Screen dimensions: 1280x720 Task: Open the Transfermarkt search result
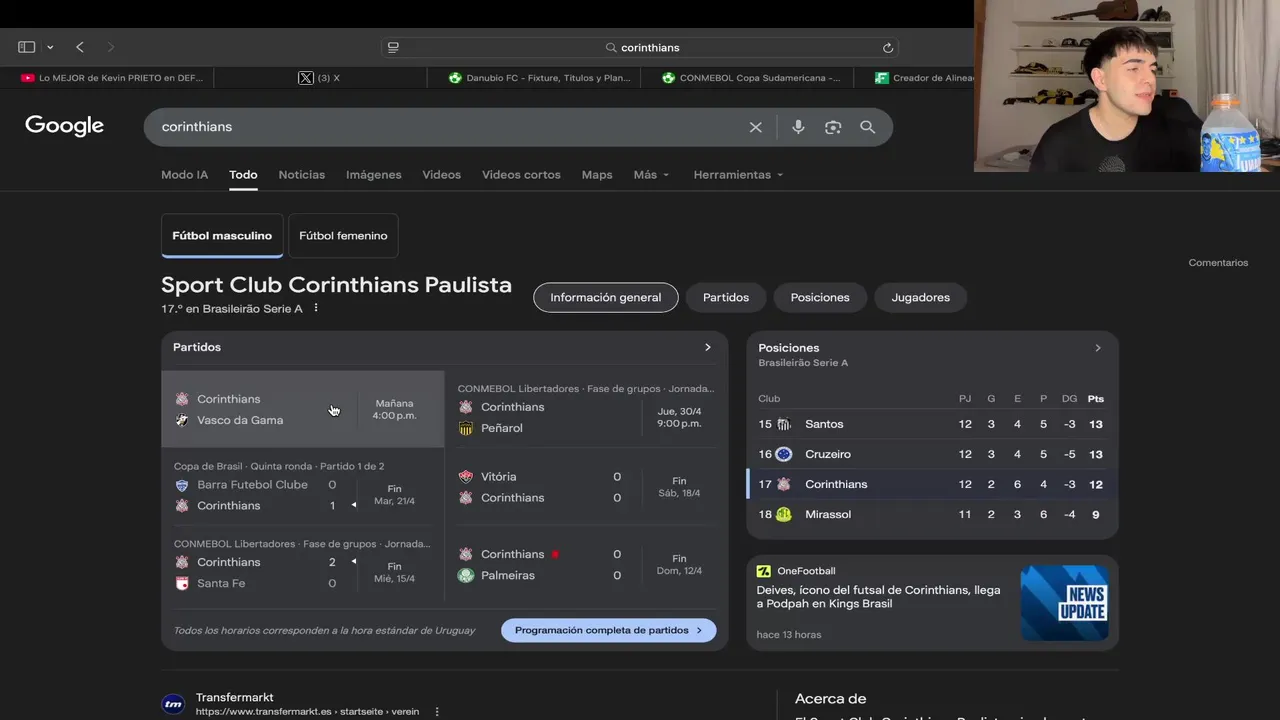235,697
